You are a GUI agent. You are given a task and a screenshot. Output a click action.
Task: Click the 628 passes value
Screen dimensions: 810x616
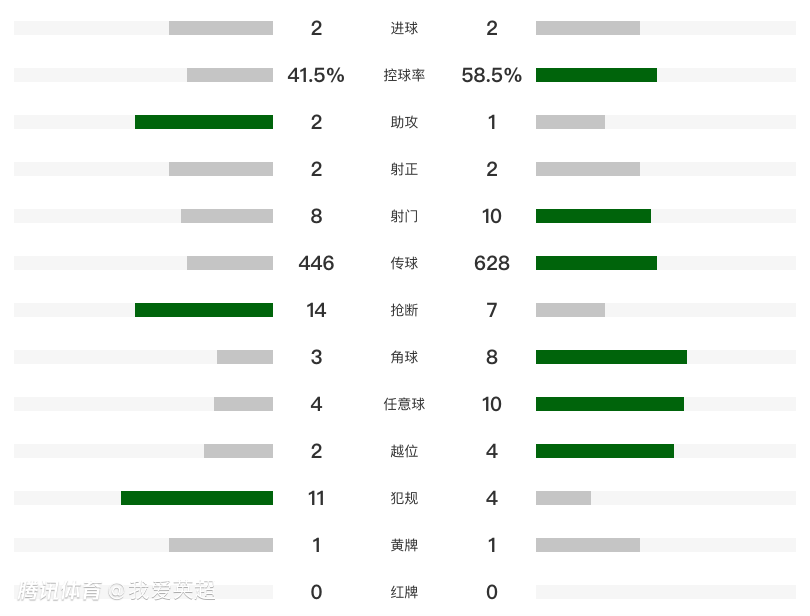coord(491,263)
